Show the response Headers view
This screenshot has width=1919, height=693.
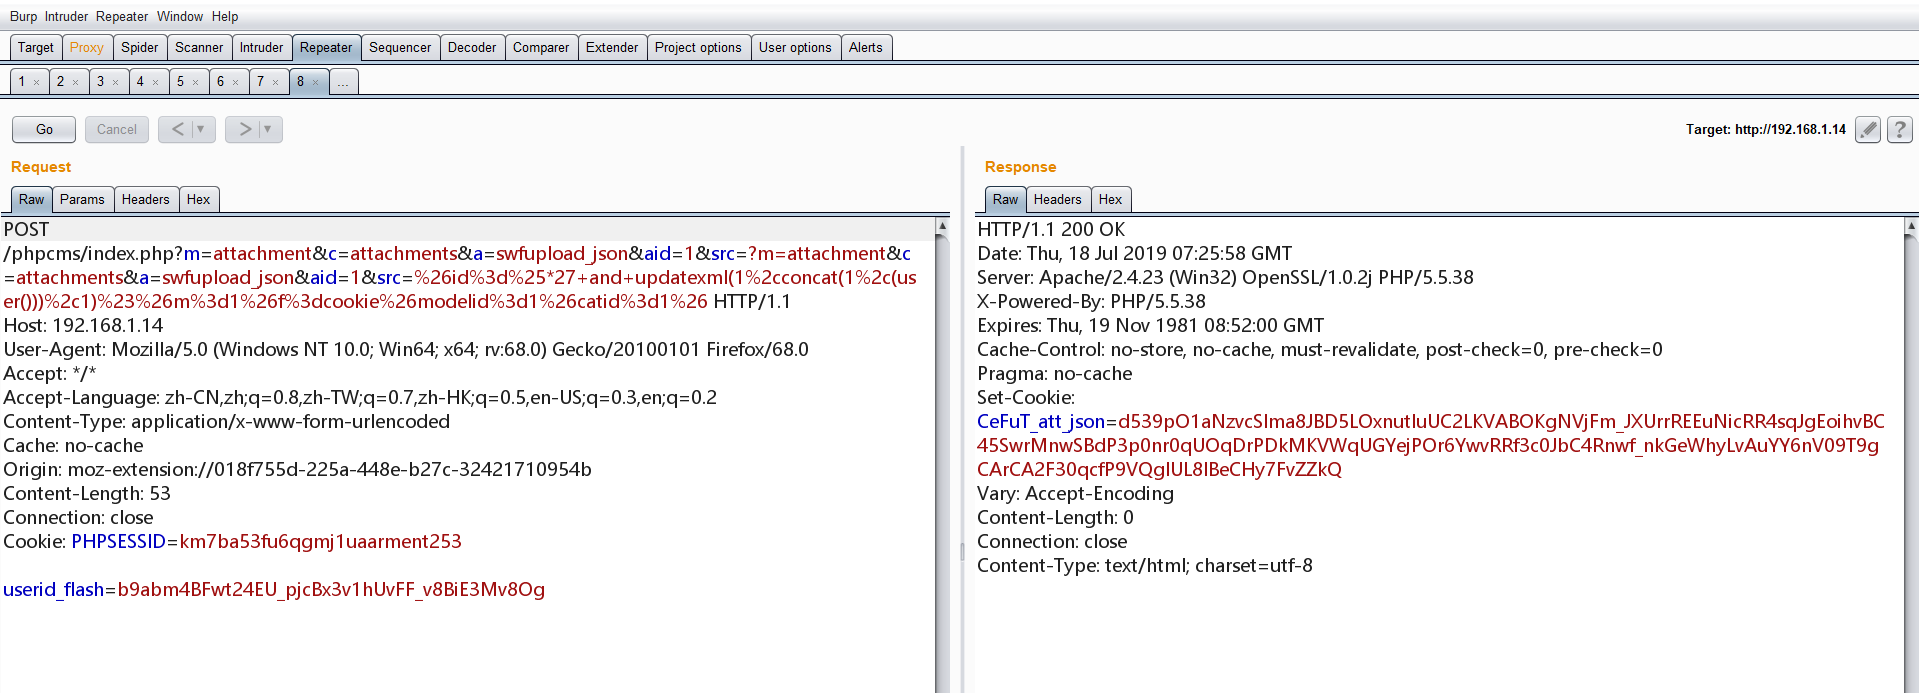pos(1058,199)
